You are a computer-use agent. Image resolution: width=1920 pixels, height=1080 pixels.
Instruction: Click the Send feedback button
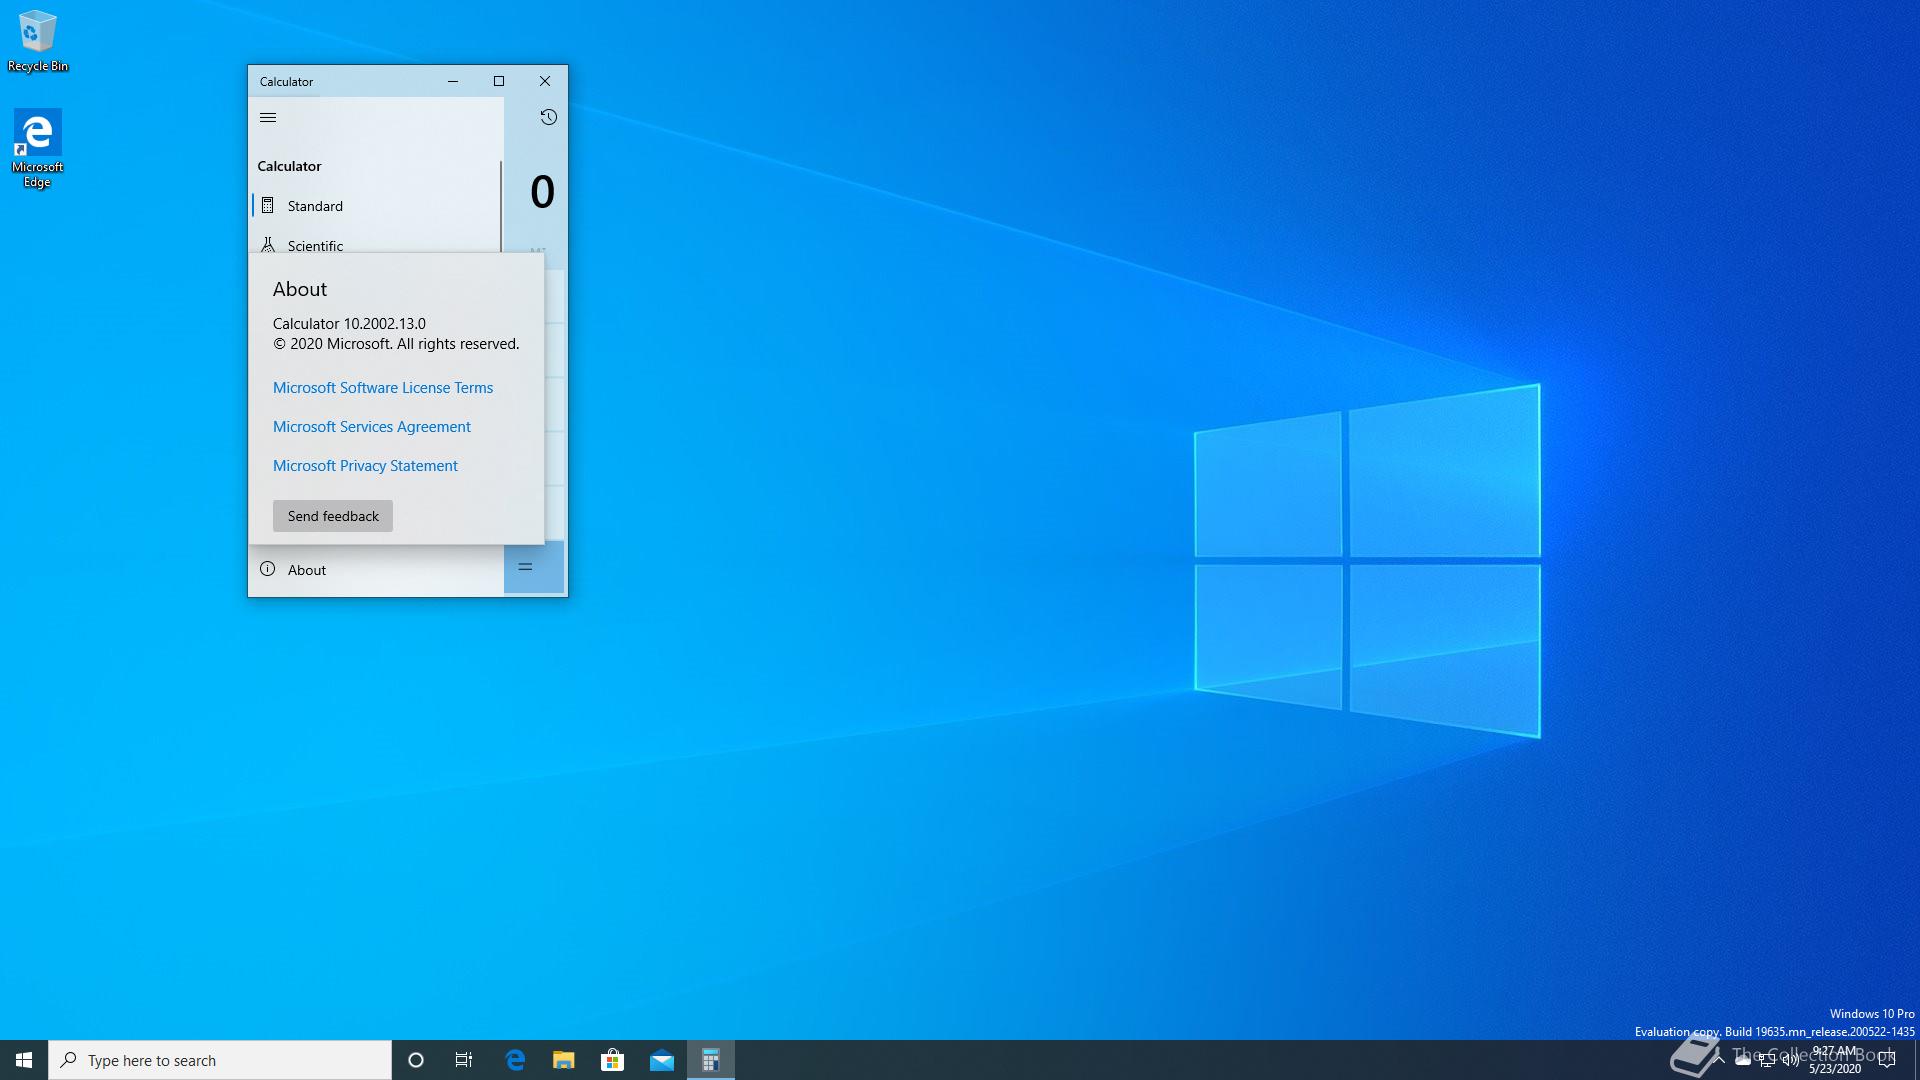(333, 516)
